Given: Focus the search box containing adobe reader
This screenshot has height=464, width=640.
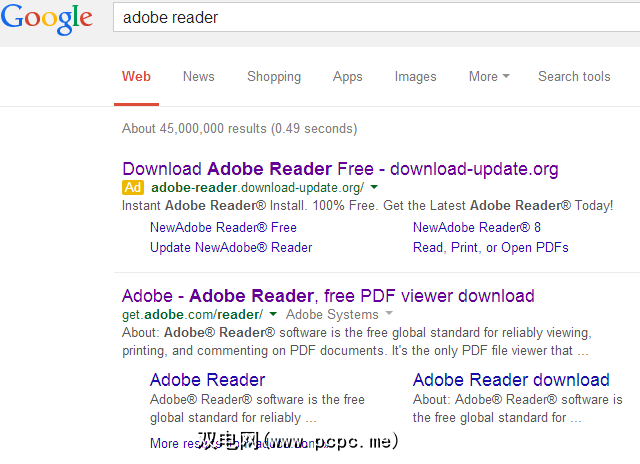Looking at the screenshot, I should (x=376, y=18).
